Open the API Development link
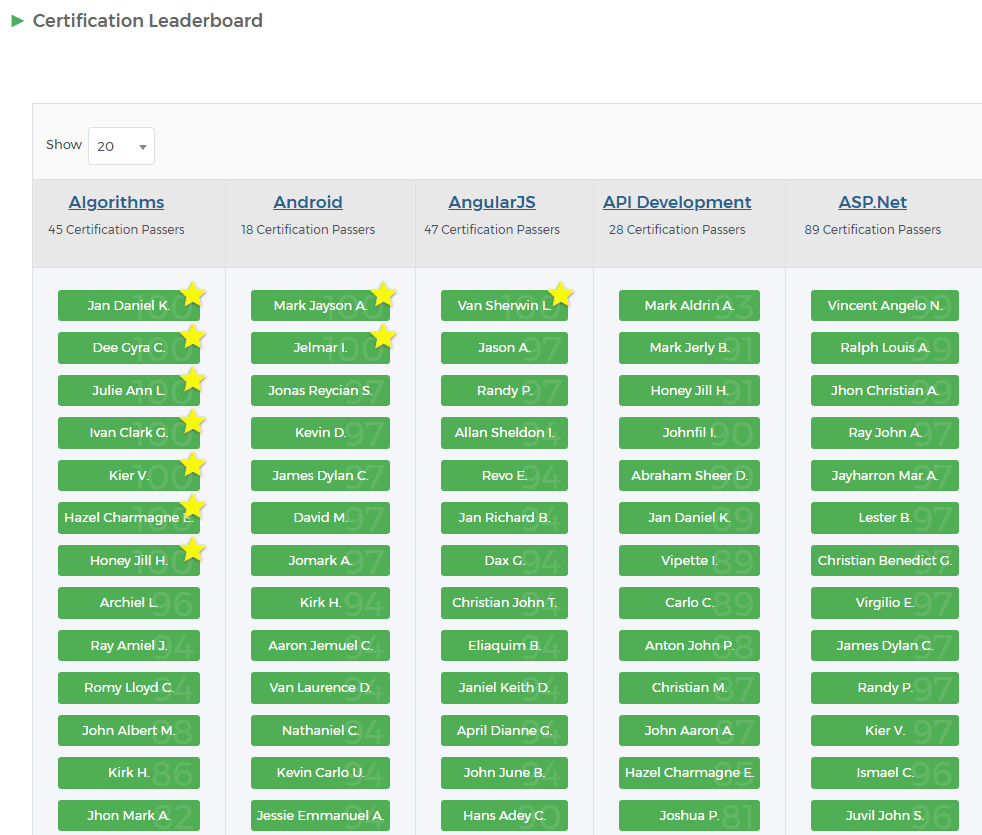982x835 pixels. (677, 202)
